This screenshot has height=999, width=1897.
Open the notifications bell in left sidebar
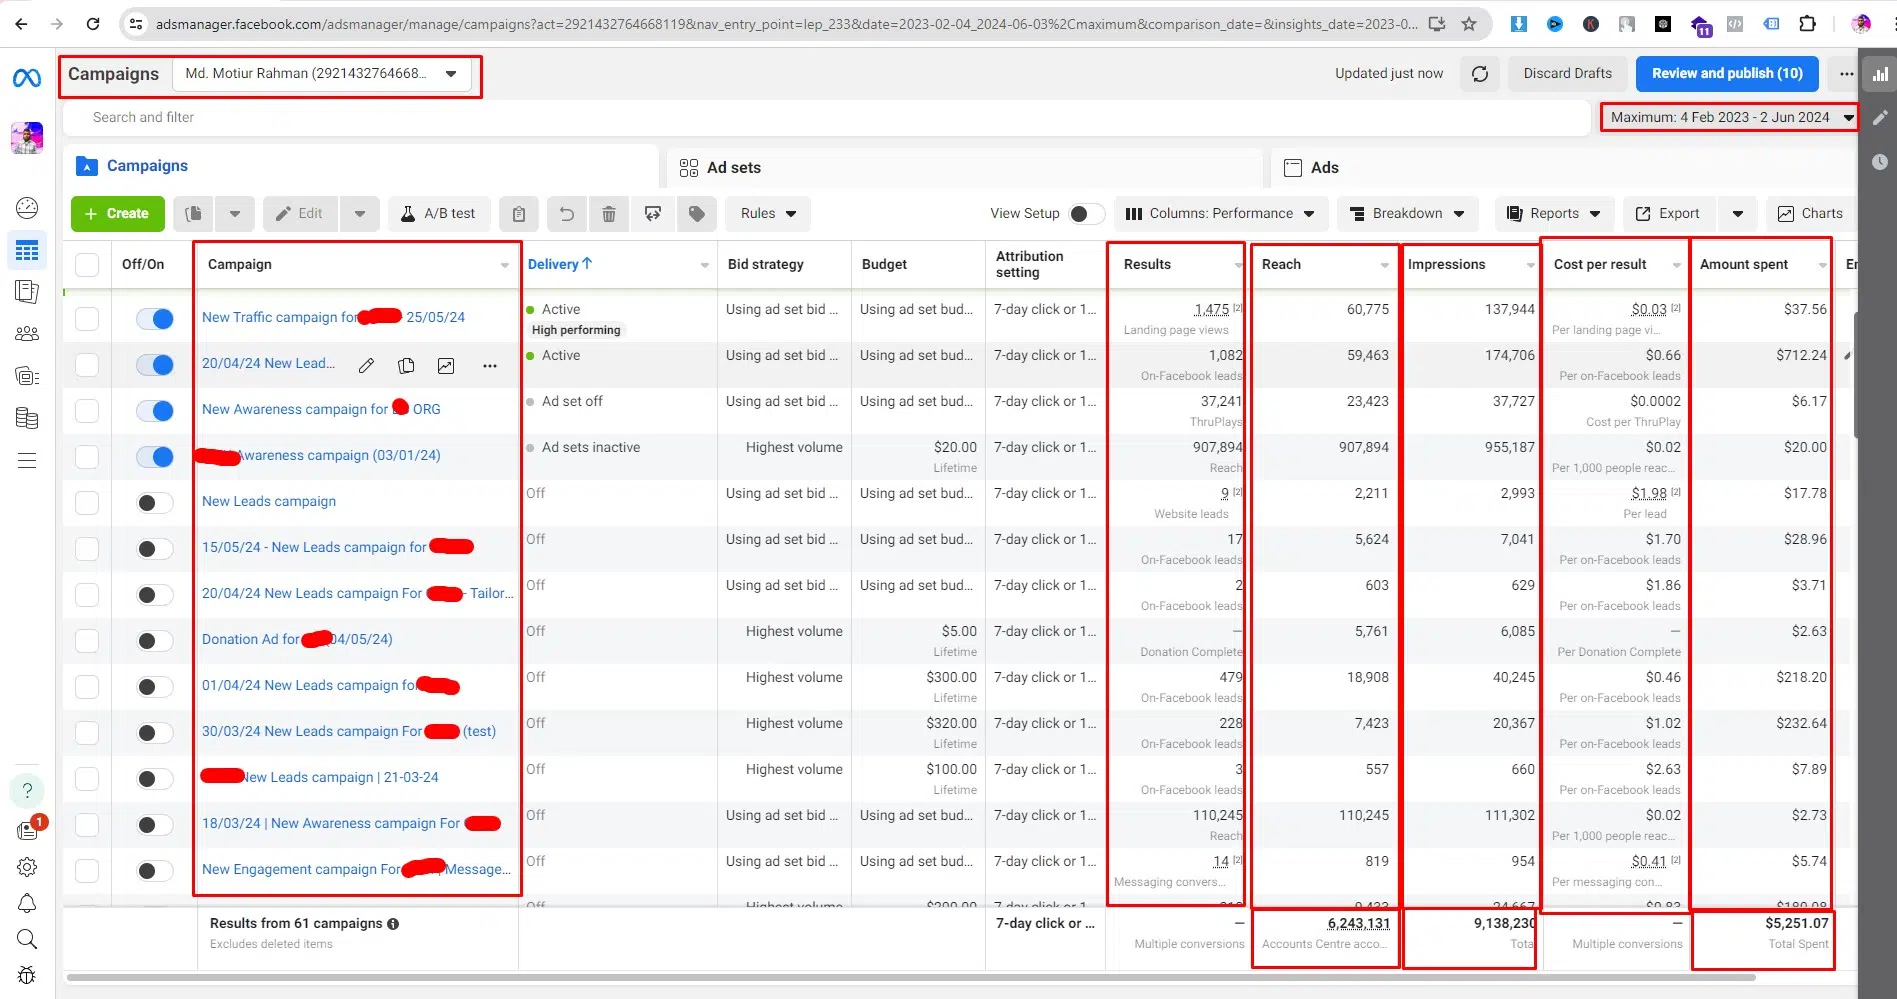pyautogui.click(x=27, y=903)
